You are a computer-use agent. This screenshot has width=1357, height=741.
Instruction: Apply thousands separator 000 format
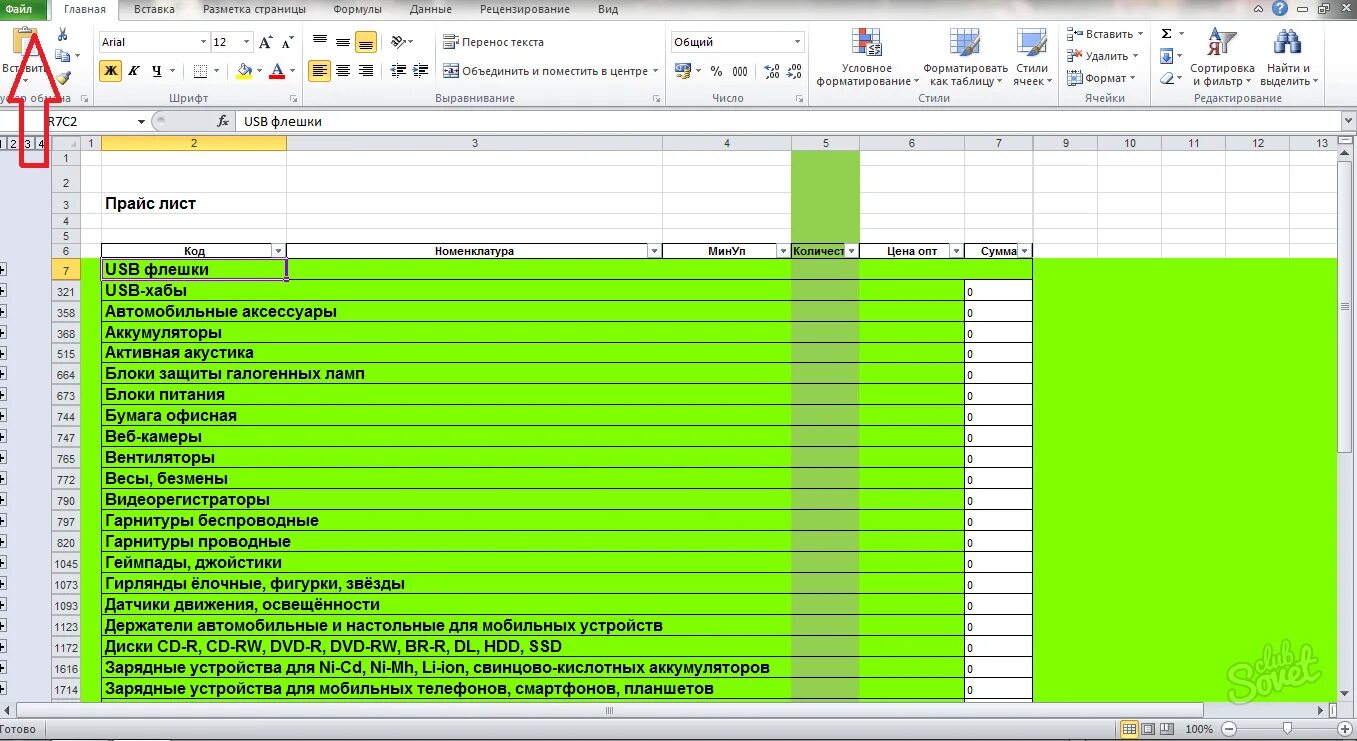pyautogui.click(x=740, y=71)
